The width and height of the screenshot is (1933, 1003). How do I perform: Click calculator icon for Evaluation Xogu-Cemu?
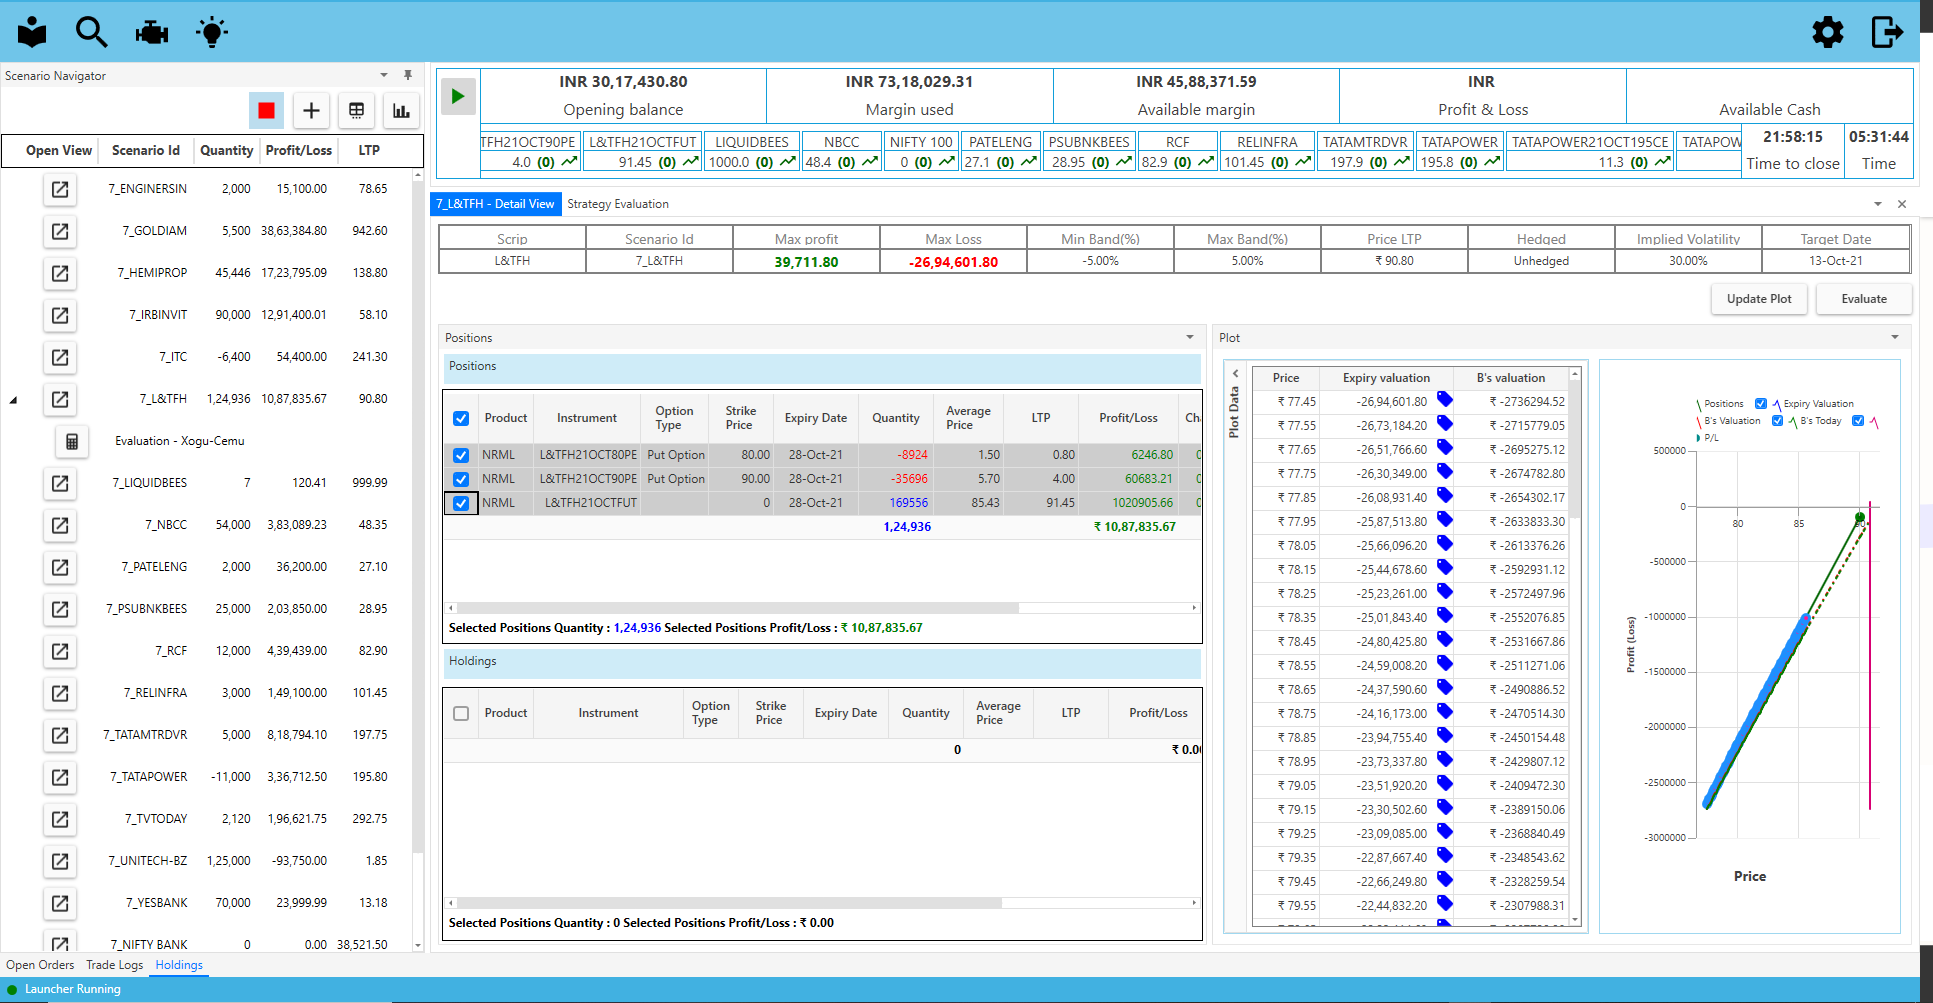pyautogui.click(x=72, y=441)
